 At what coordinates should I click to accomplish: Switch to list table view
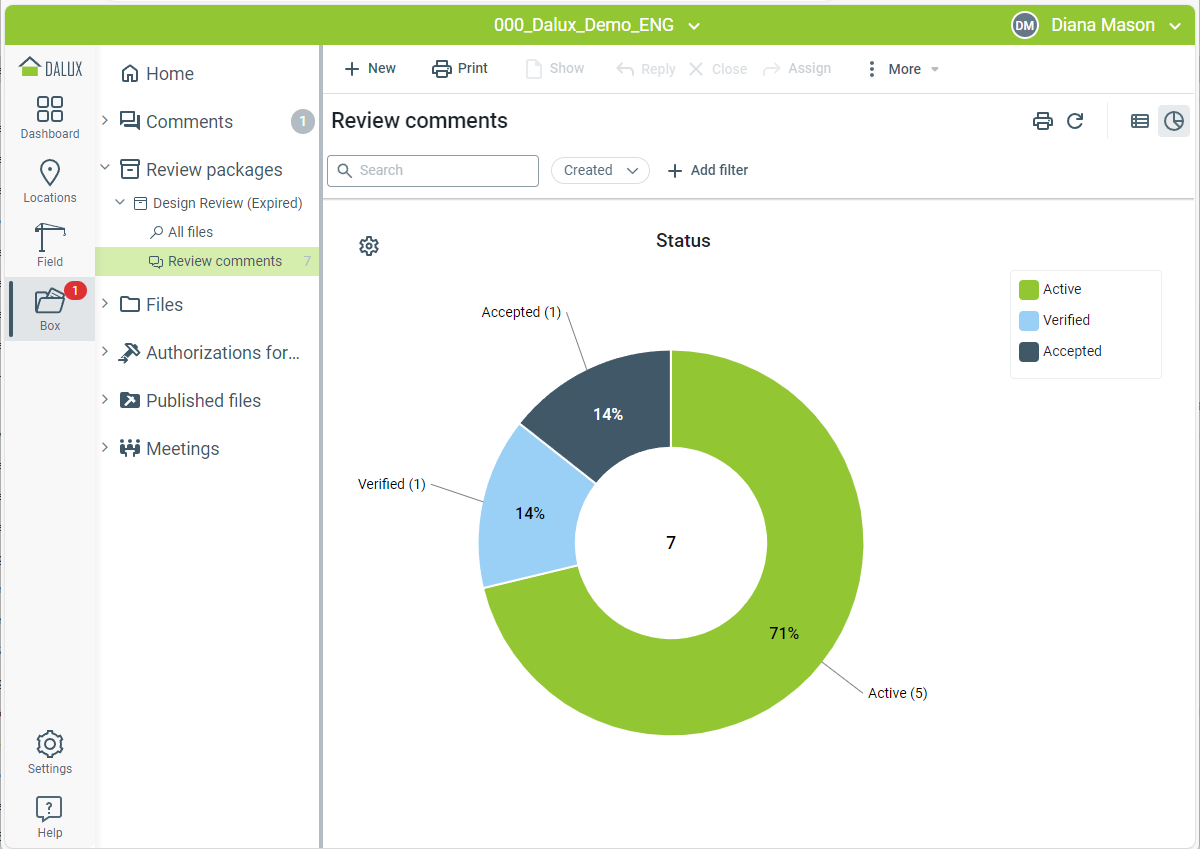click(x=1140, y=121)
